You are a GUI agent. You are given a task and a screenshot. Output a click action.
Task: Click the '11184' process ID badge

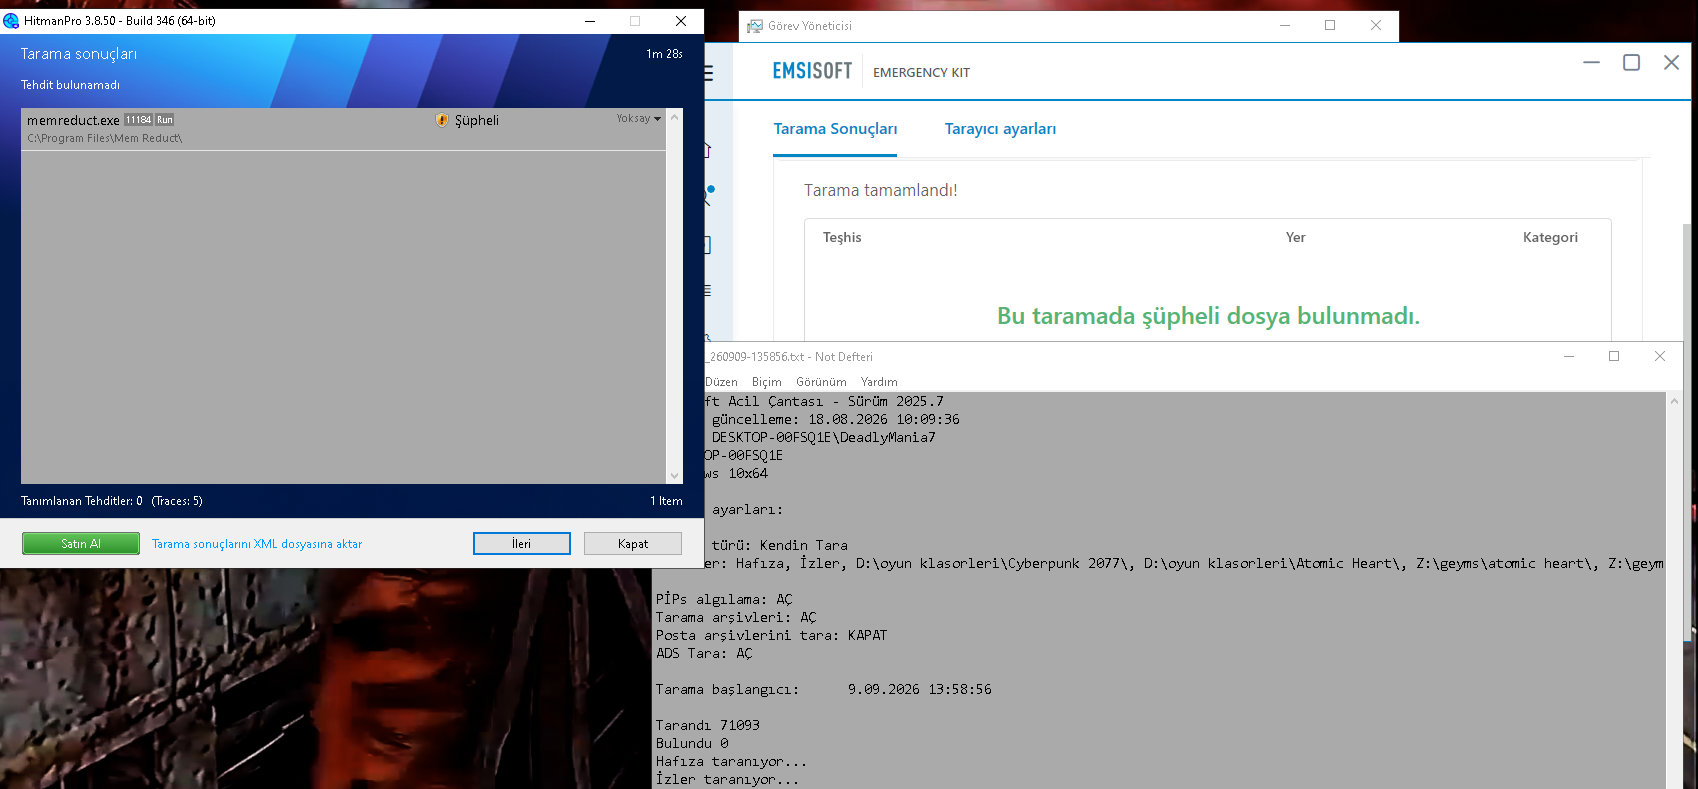point(138,120)
